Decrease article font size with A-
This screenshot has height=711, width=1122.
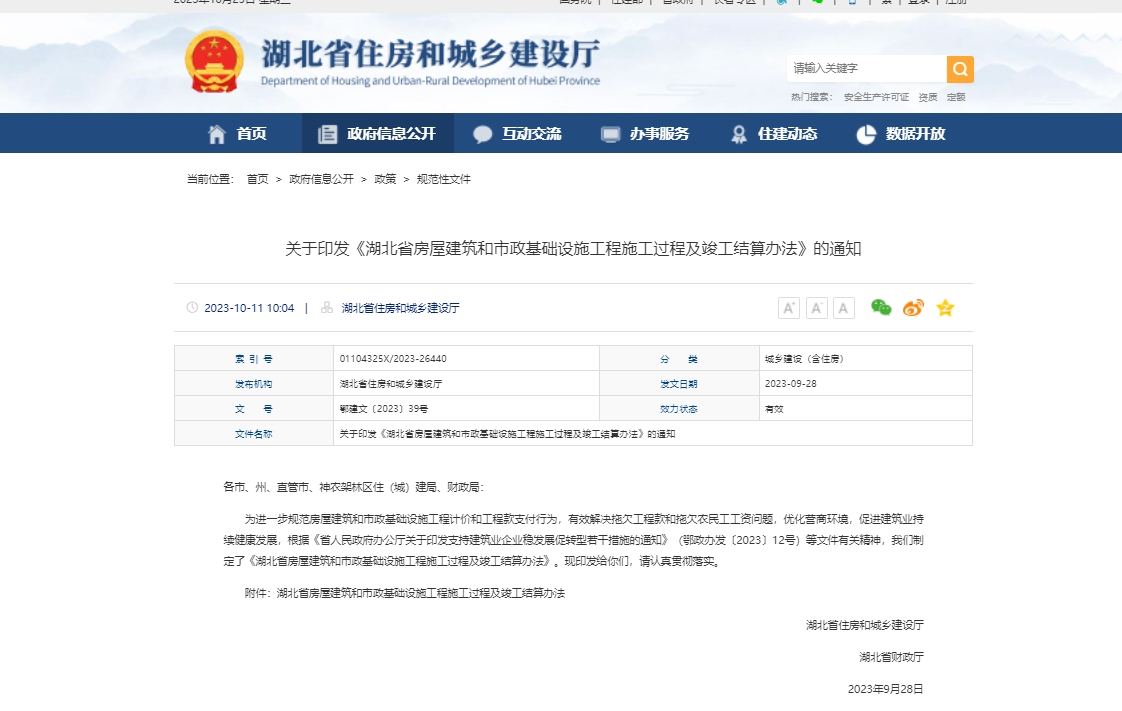(x=816, y=308)
